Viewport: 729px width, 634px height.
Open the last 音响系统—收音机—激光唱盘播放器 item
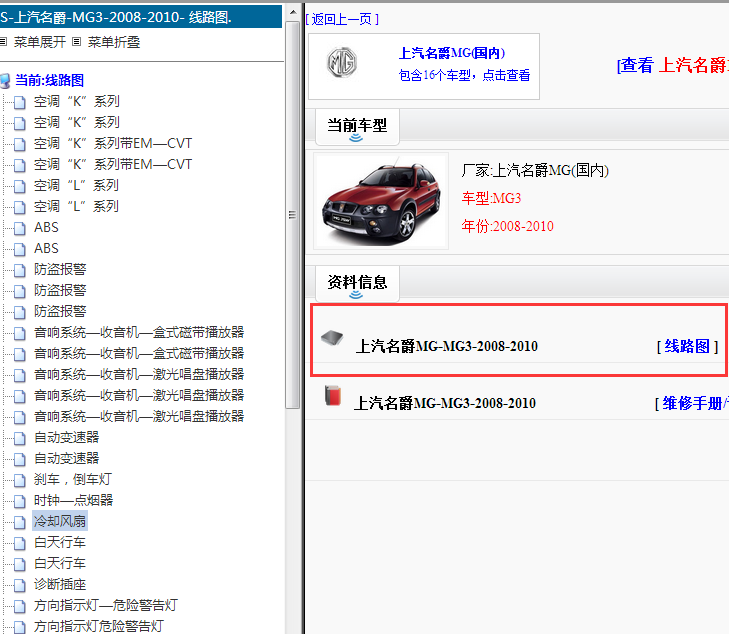point(139,416)
